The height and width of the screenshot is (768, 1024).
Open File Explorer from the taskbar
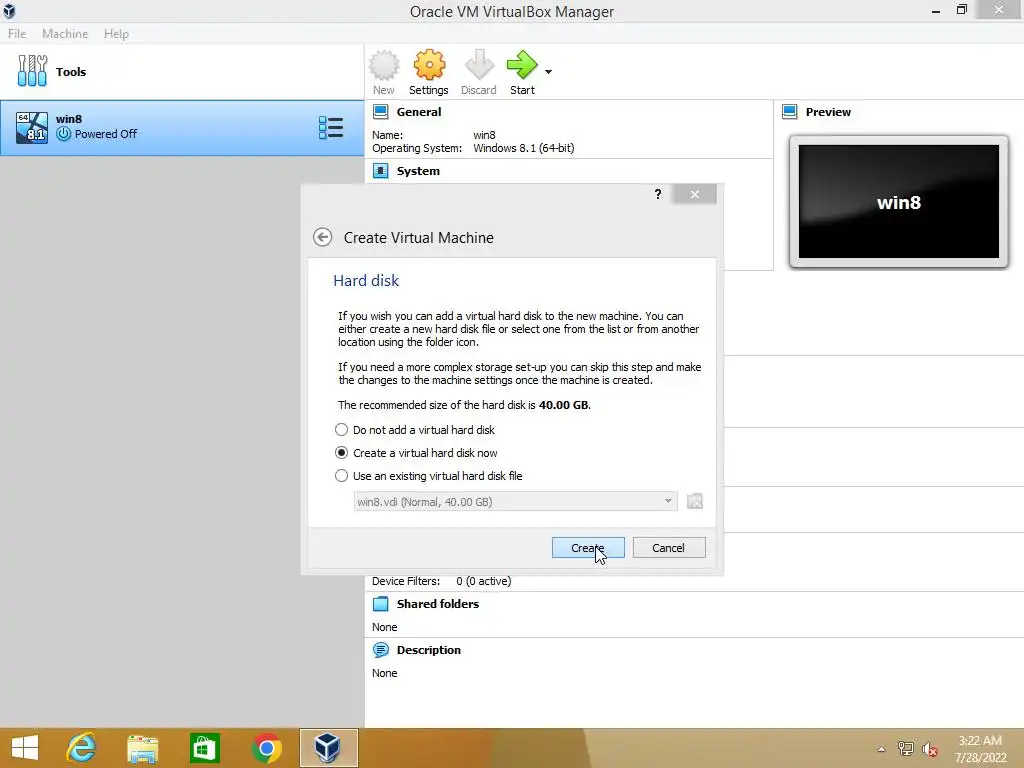pos(142,748)
